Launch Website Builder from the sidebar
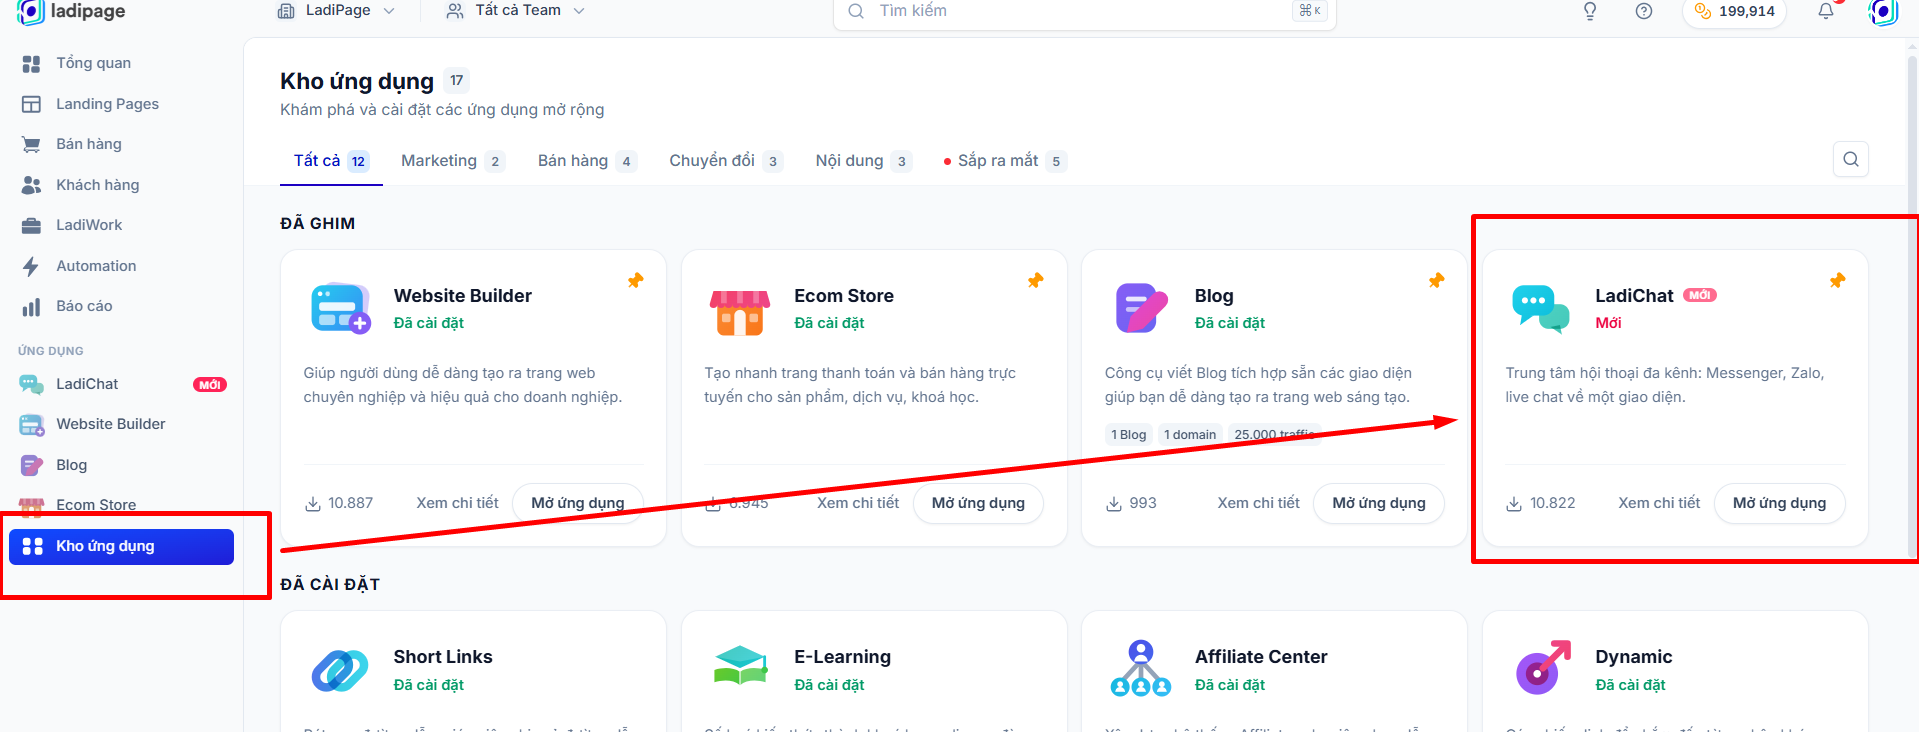Image resolution: width=1919 pixels, height=732 pixels. pyautogui.click(x=111, y=424)
